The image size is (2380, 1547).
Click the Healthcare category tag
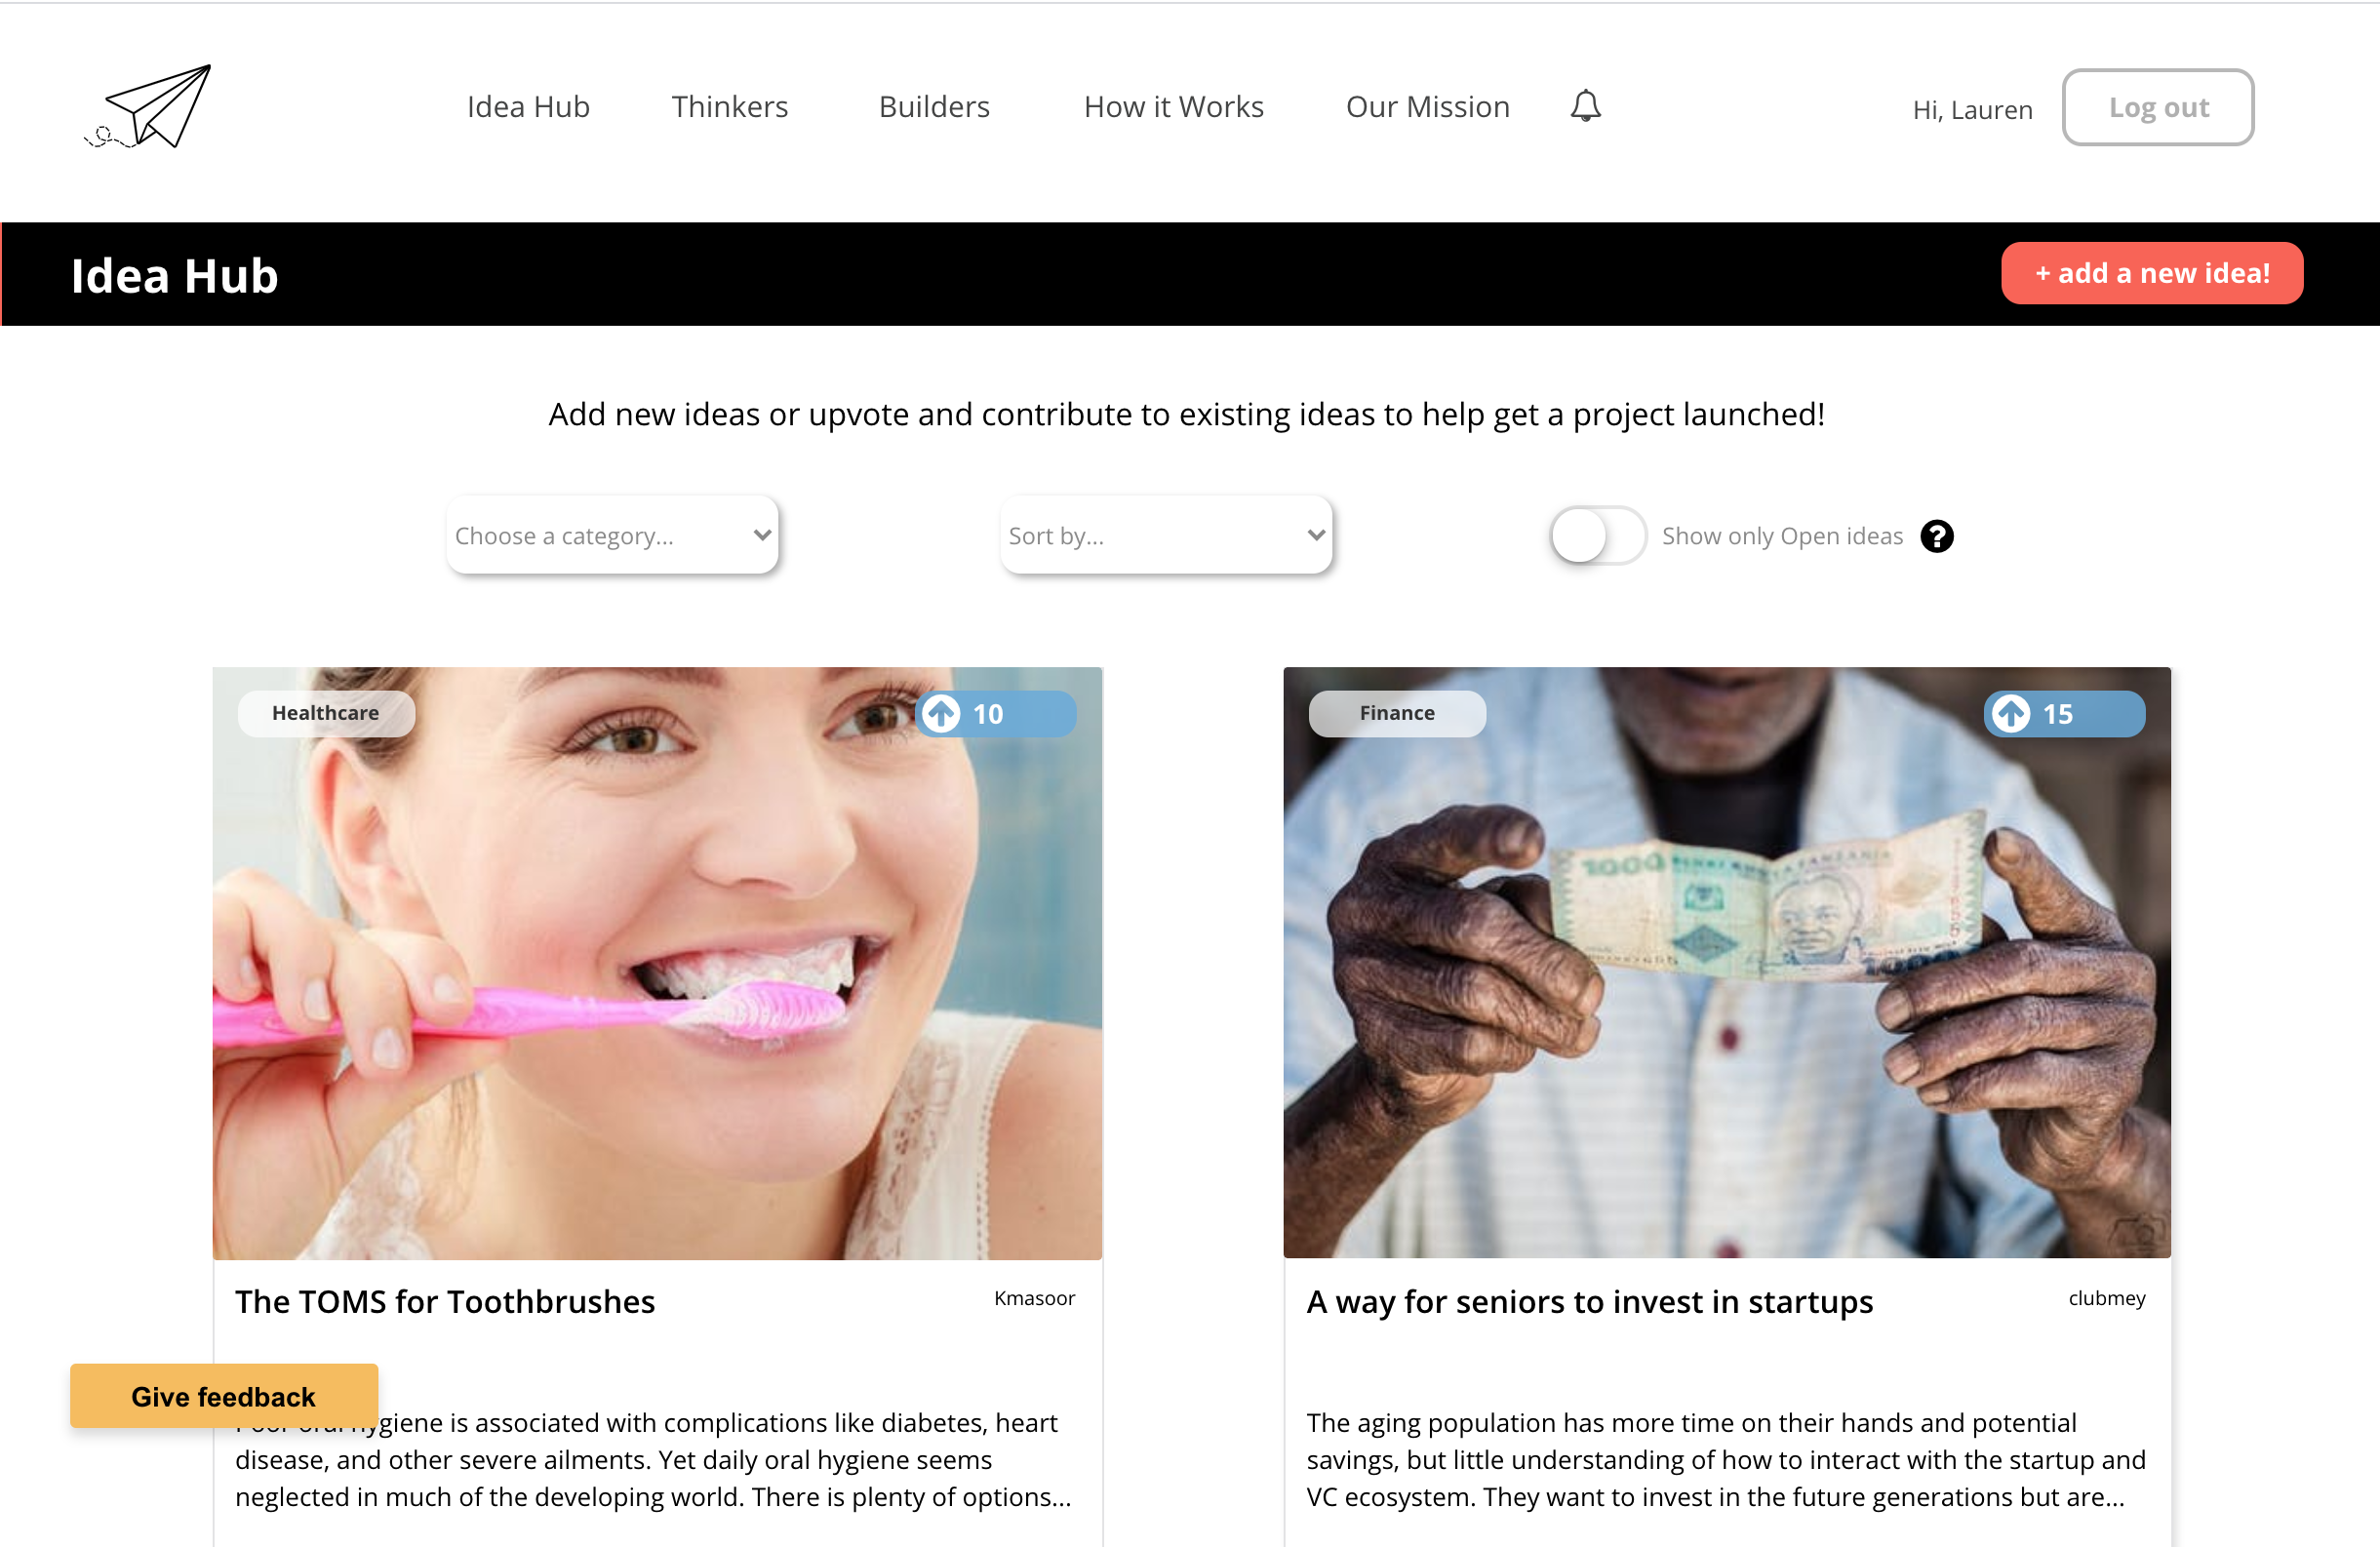[326, 713]
